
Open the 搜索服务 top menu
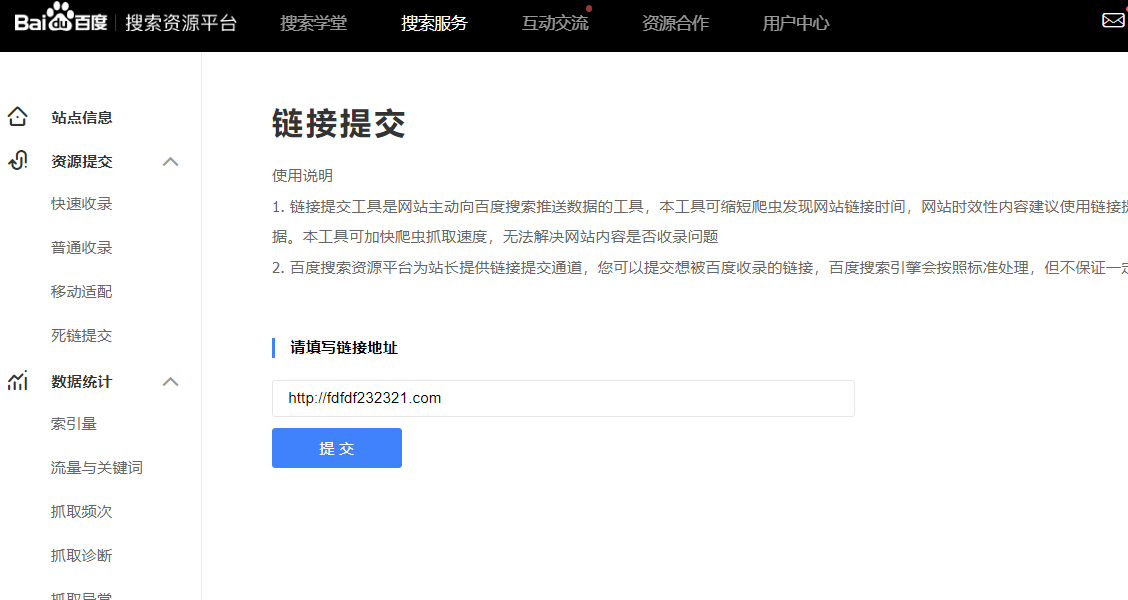(x=435, y=23)
